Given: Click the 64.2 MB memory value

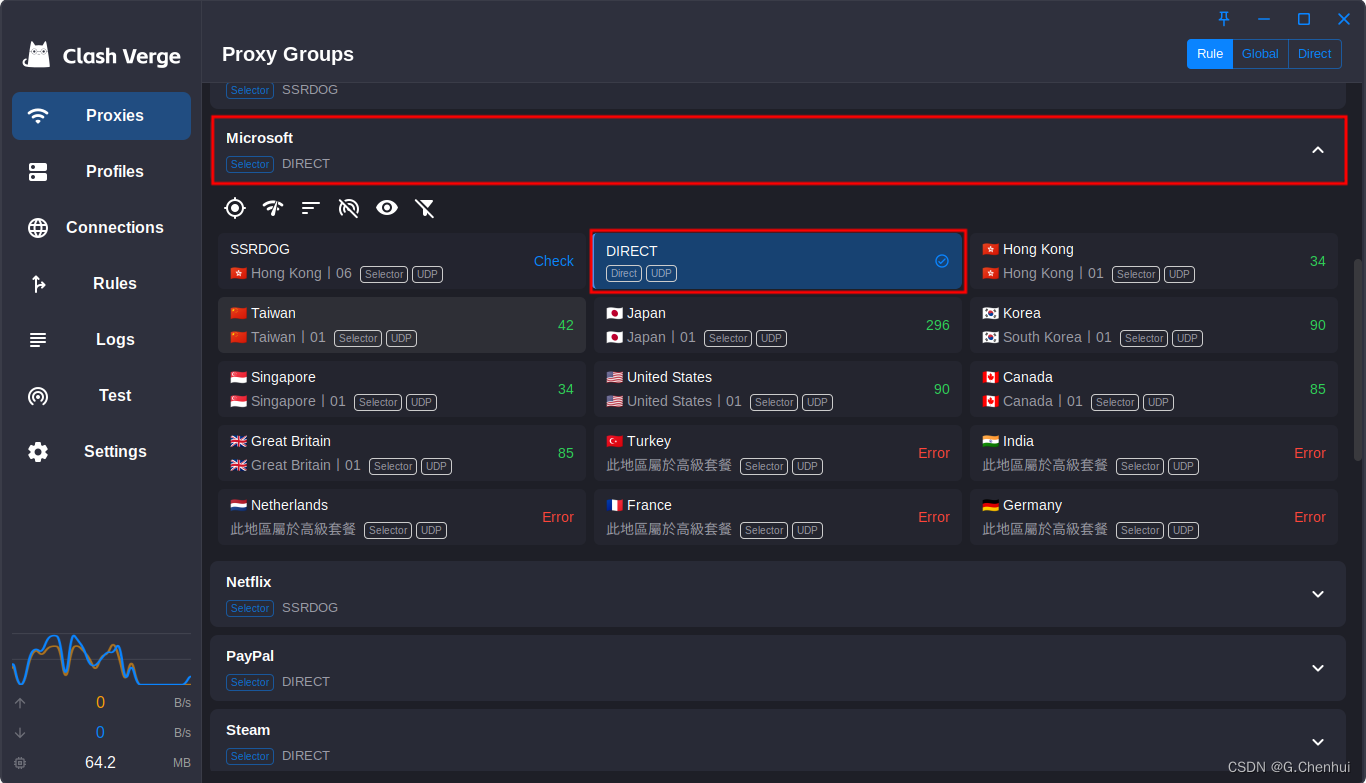Looking at the screenshot, I should pyautogui.click(x=100, y=763).
